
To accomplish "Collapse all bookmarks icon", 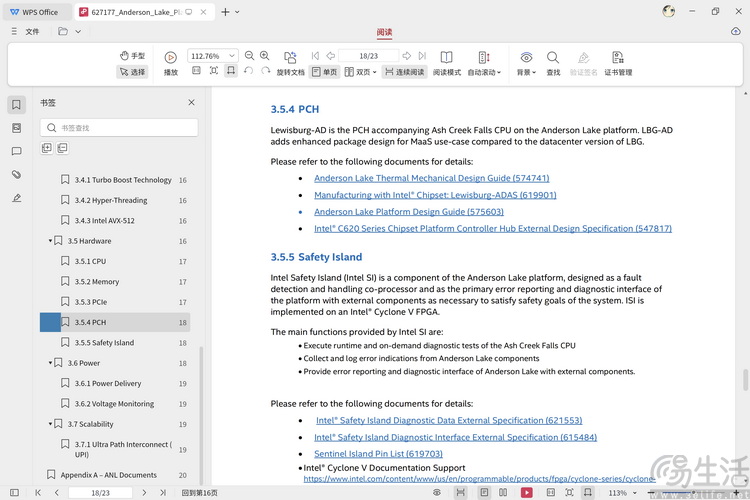I will (x=62, y=148).
